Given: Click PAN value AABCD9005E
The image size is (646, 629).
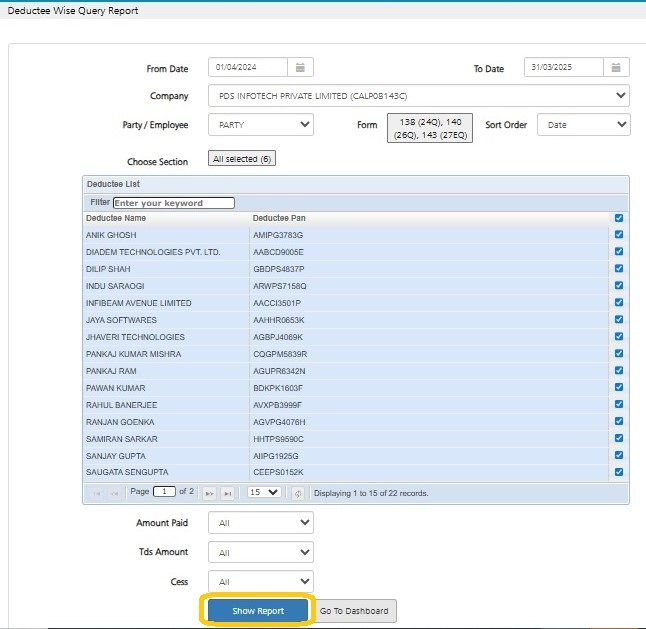Looking at the screenshot, I should [x=279, y=252].
